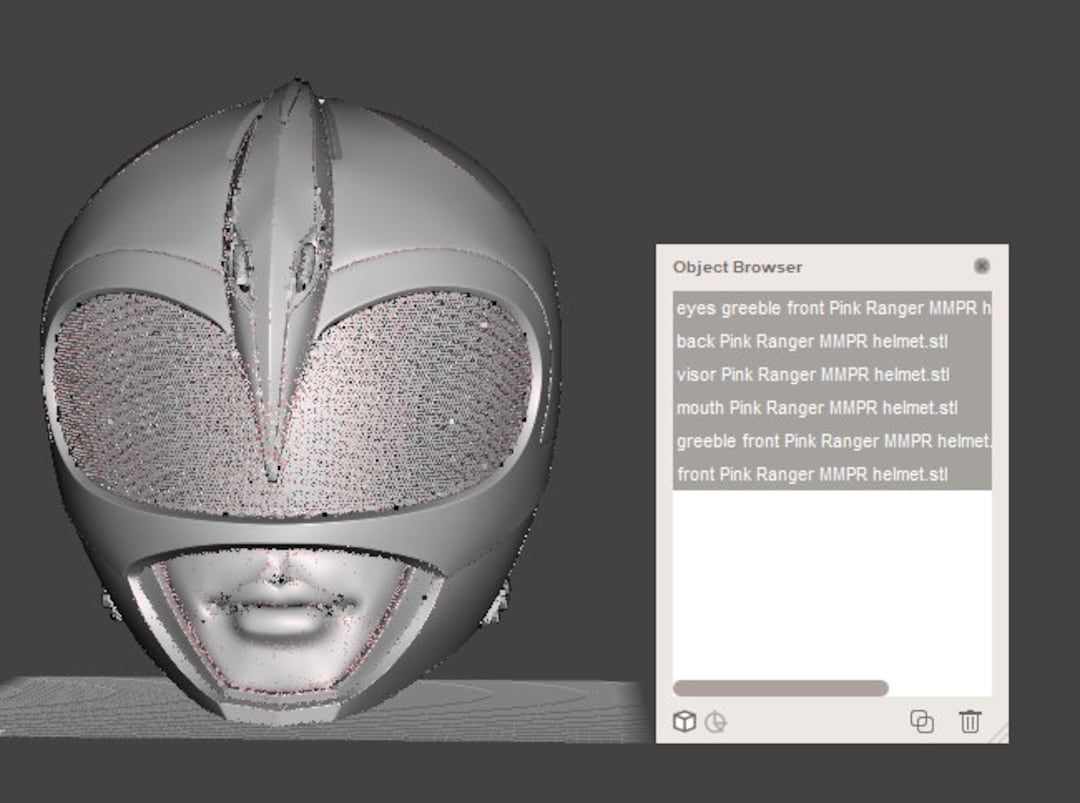The width and height of the screenshot is (1080, 803).
Task: Toggle visibility using the cube icon
Action: pyautogui.click(x=685, y=722)
